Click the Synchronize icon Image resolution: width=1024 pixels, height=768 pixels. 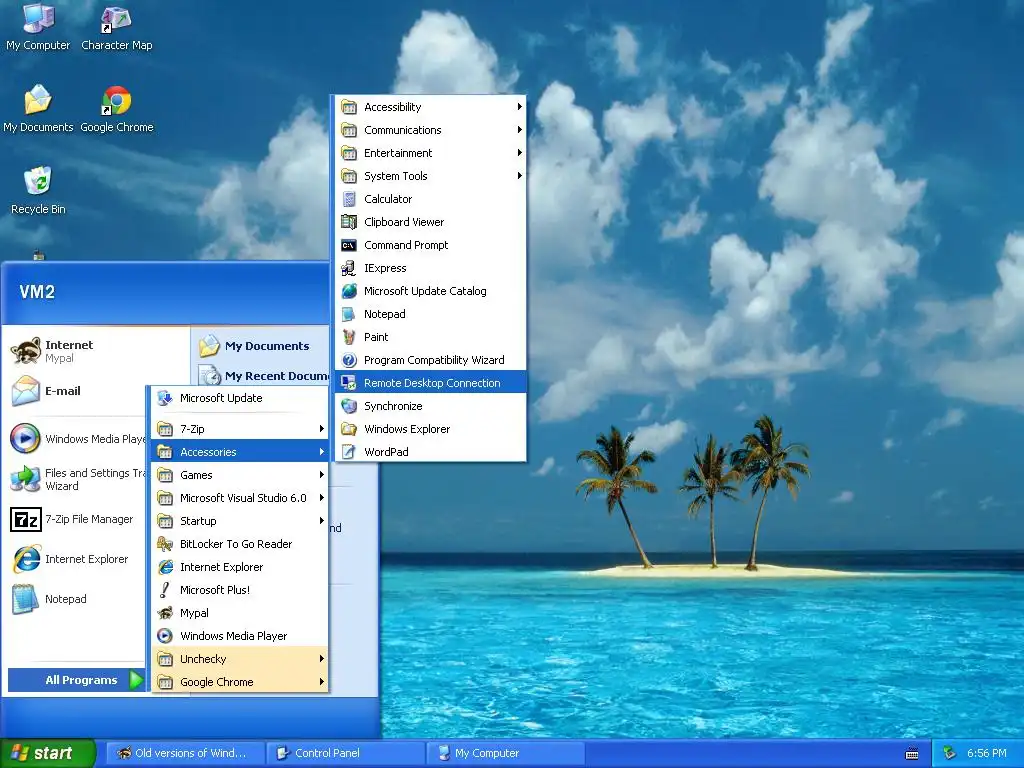point(349,406)
